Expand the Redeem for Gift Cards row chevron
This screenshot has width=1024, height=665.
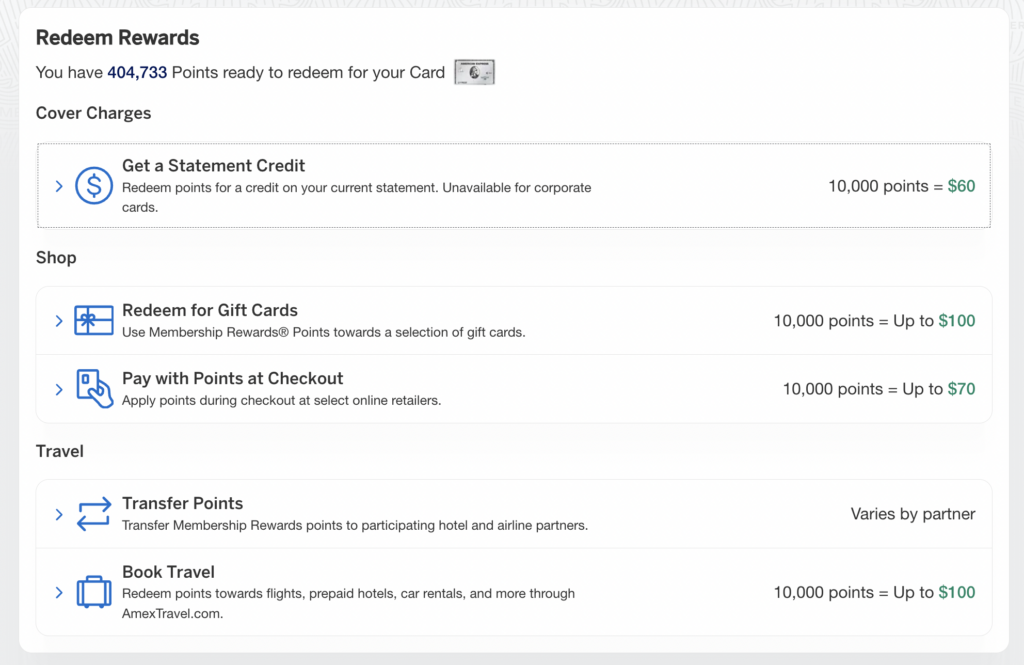[x=59, y=319]
